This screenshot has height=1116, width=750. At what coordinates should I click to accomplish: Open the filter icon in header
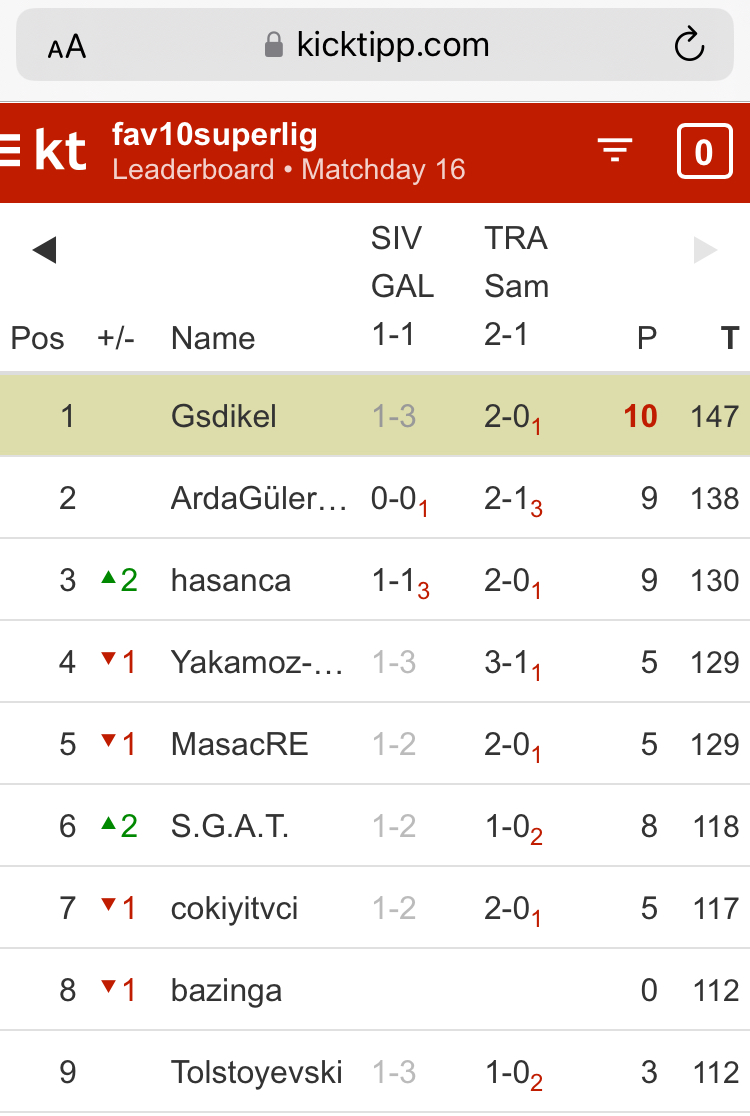click(615, 151)
